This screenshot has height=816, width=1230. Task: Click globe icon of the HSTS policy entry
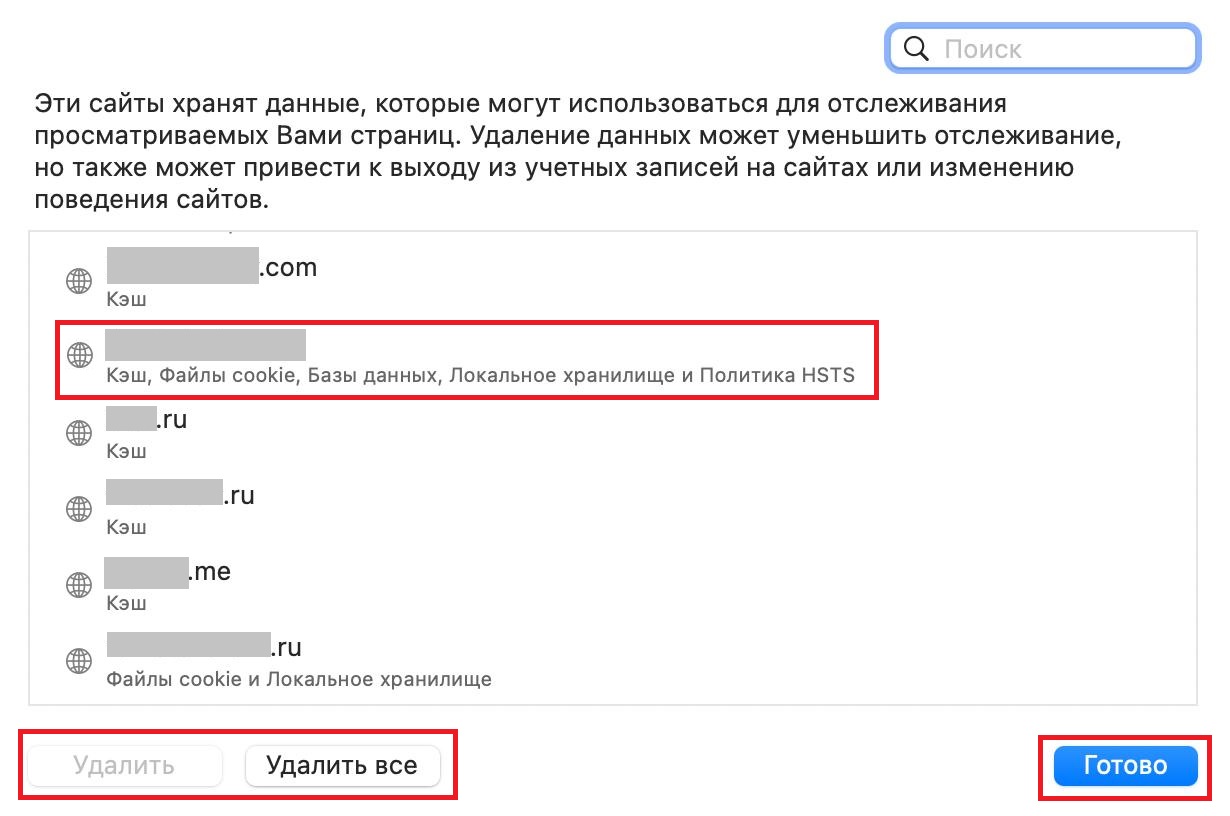point(79,355)
